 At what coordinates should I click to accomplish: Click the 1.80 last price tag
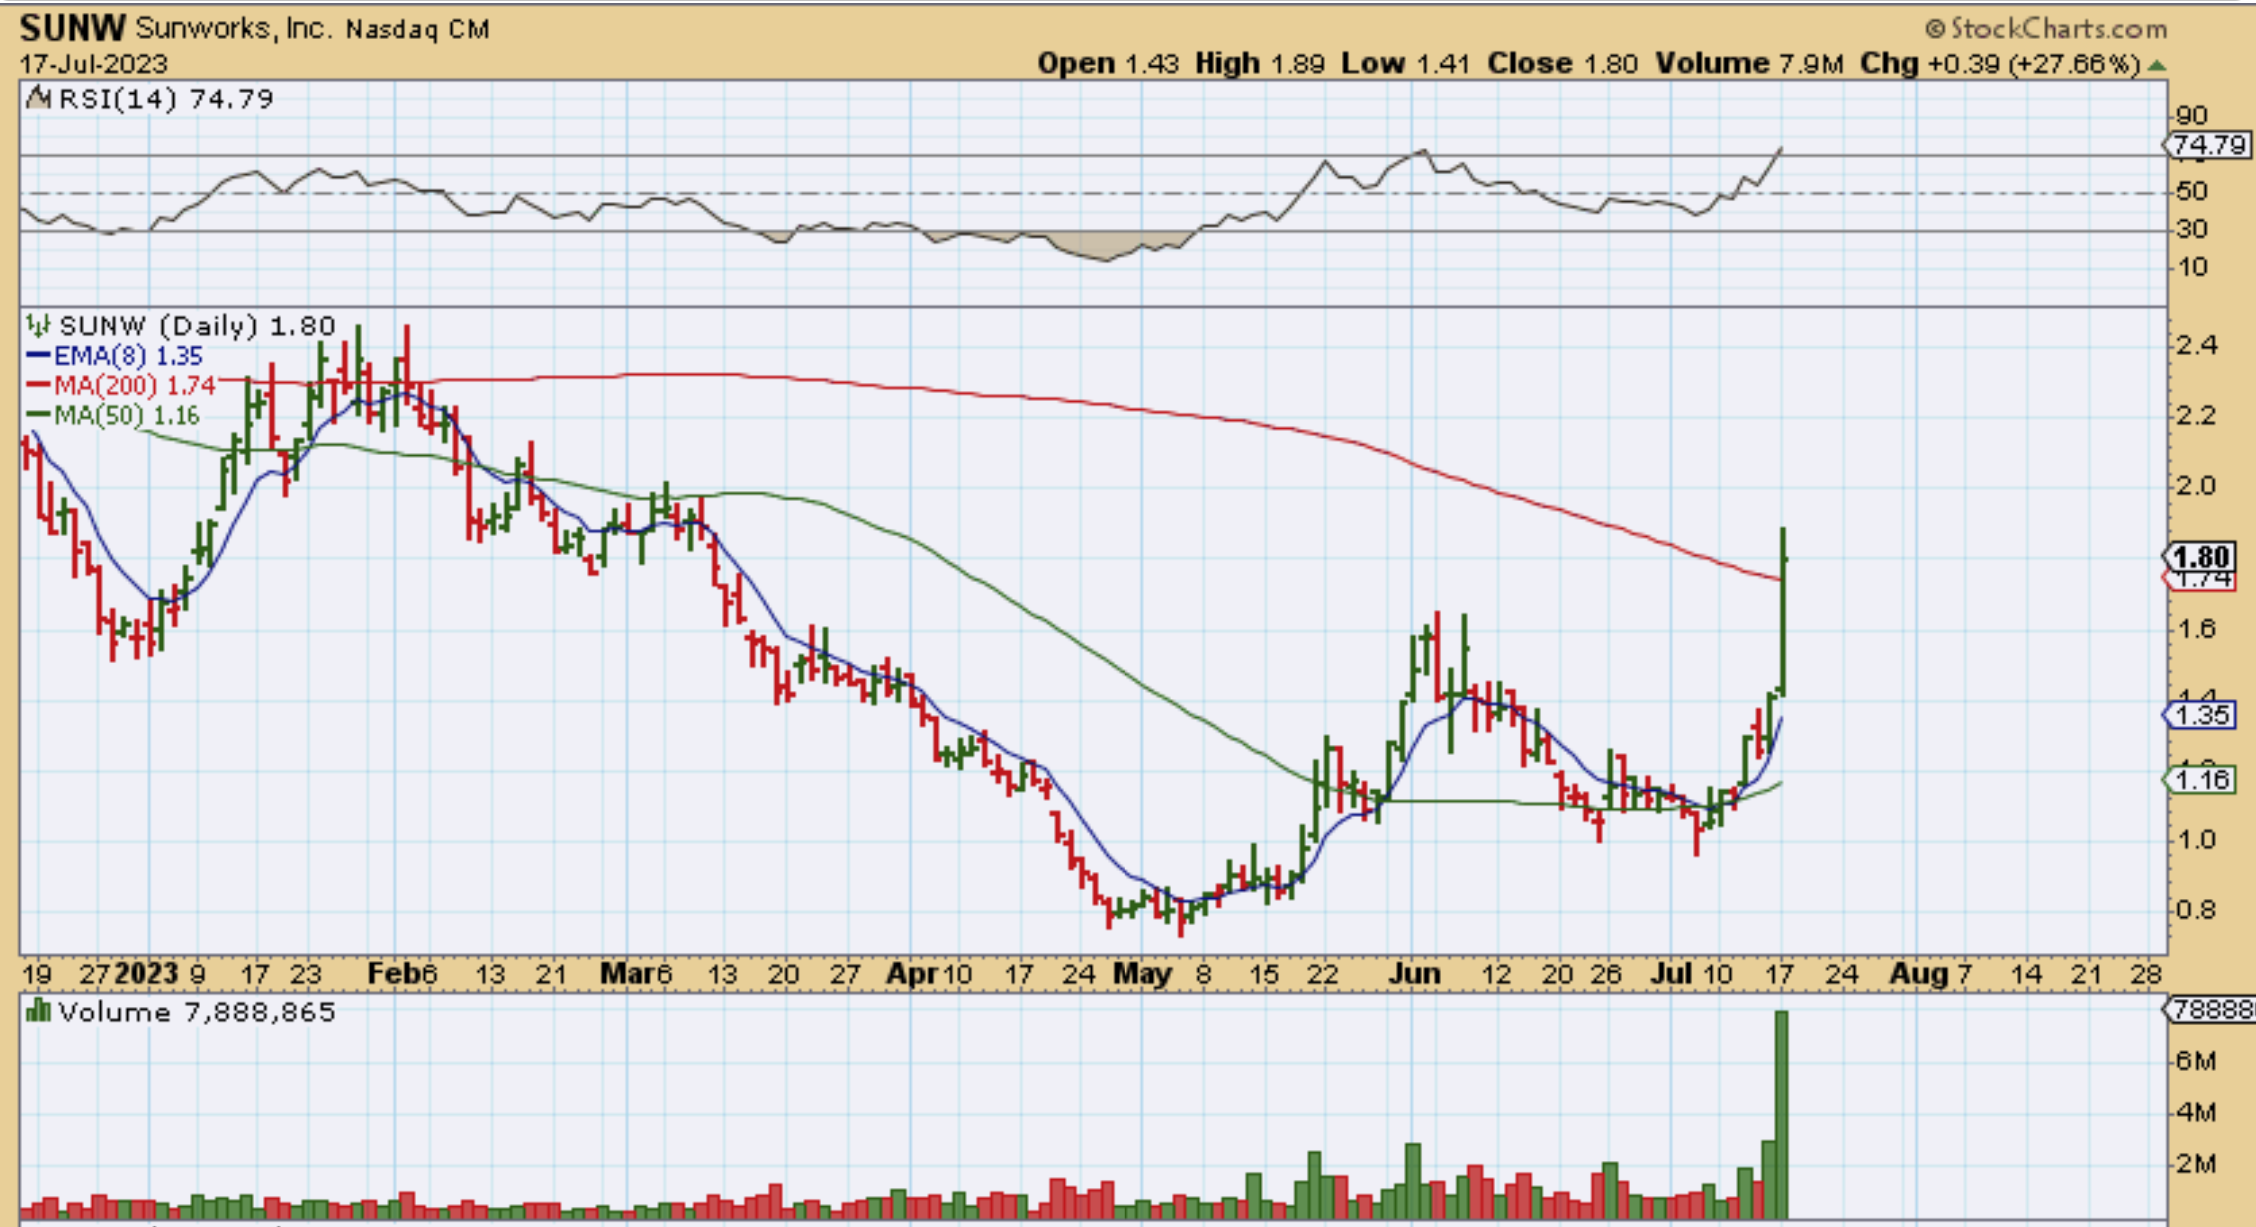[2202, 556]
